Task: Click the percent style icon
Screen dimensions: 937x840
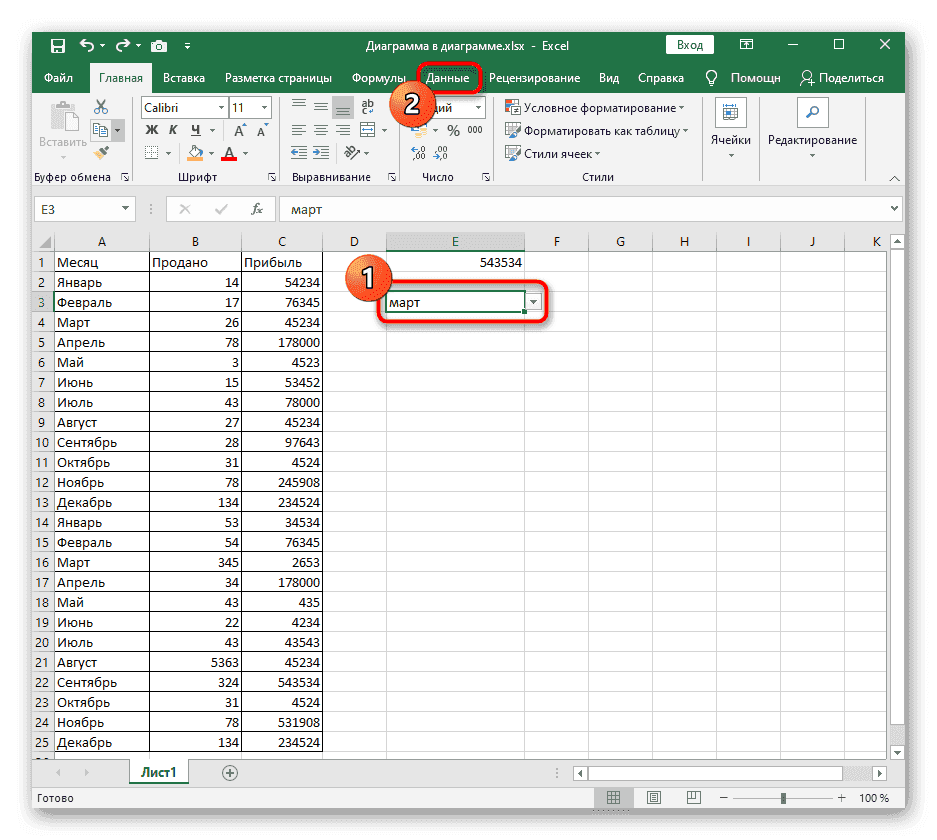Action: pyautogui.click(x=453, y=131)
